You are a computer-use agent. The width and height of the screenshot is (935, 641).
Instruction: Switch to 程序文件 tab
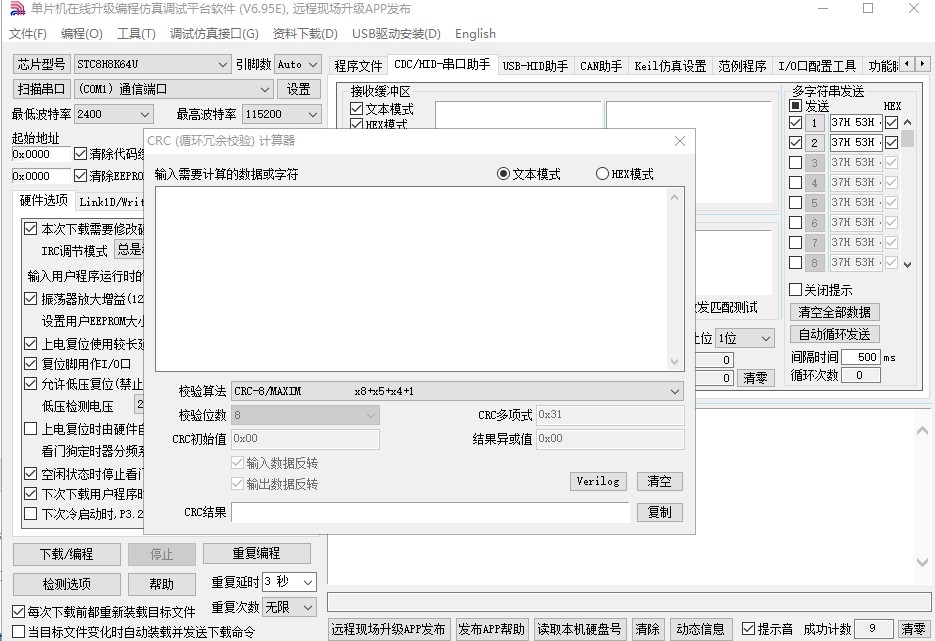pyautogui.click(x=358, y=66)
